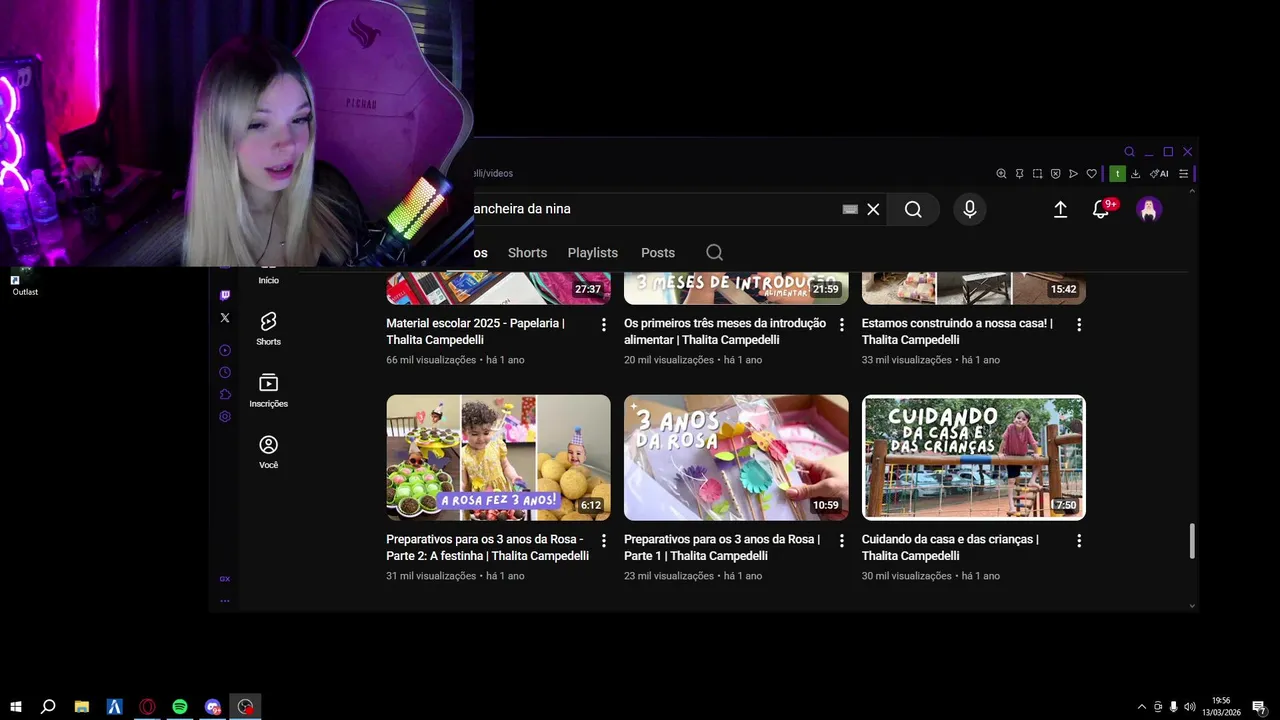Open File Explorer from the taskbar
The image size is (1280, 720).
(82, 707)
